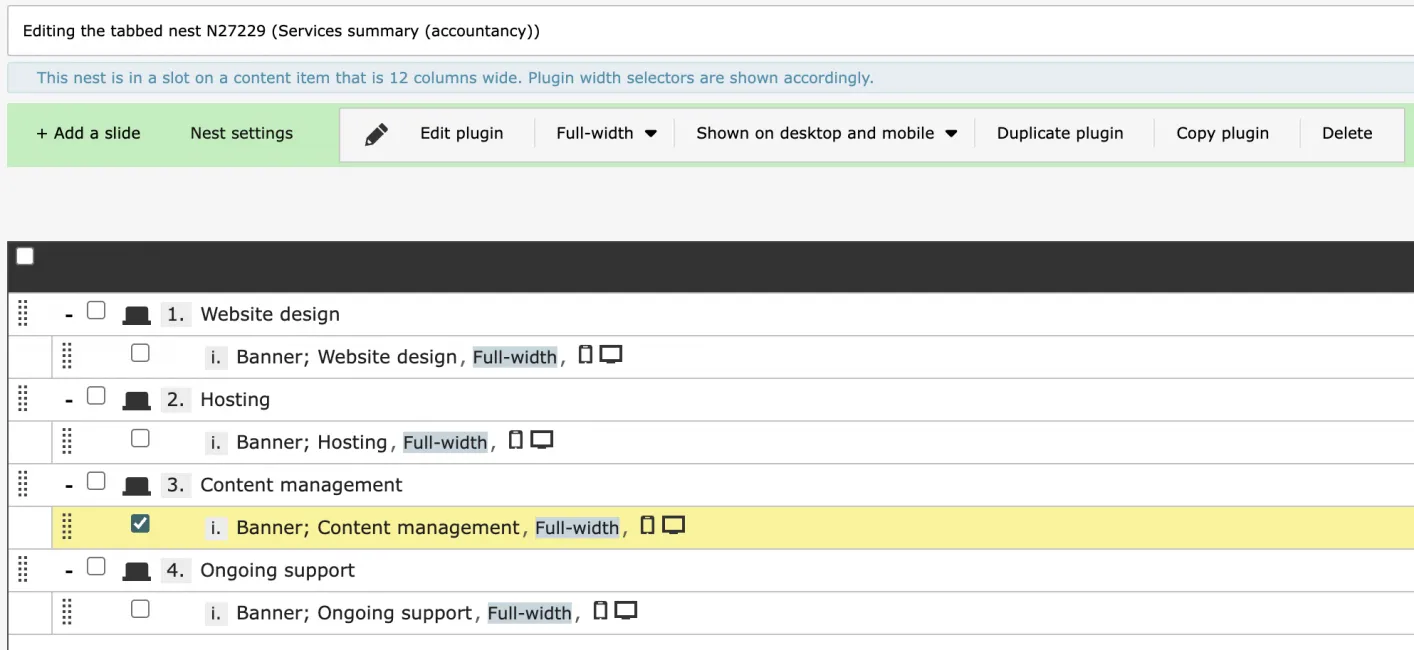Click Duplicate plugin in the toolbar
Screen dimensions: 1414x650
(1060, 132)
